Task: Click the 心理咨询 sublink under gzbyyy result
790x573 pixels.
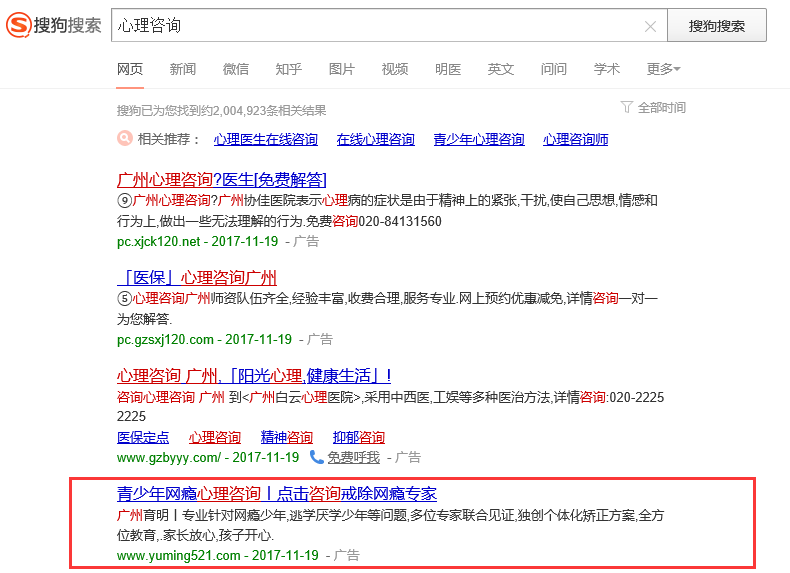Action: pyautogui.click(x=215, y=437)
